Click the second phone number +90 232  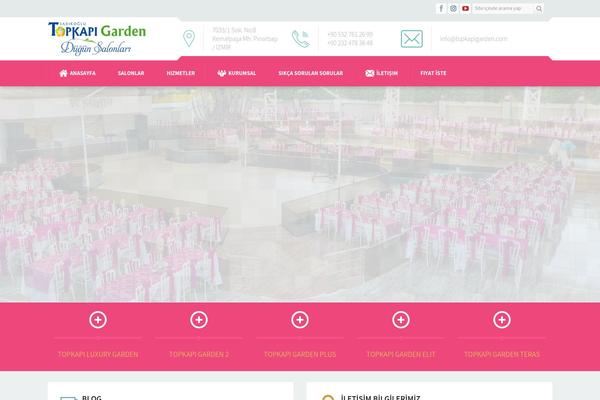pyautogui.click(x=350, y=43)
